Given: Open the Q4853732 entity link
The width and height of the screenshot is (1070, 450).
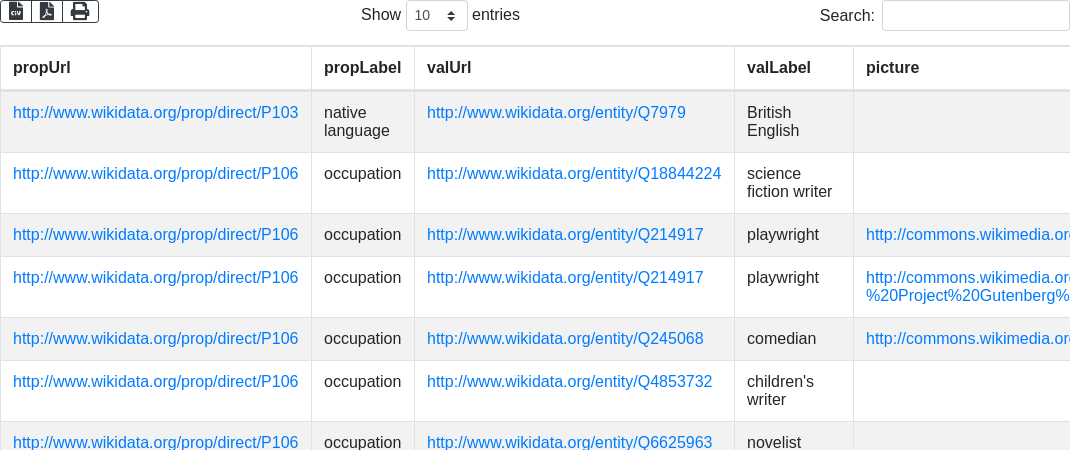Looking at the screenshot, I should point(569,382).
